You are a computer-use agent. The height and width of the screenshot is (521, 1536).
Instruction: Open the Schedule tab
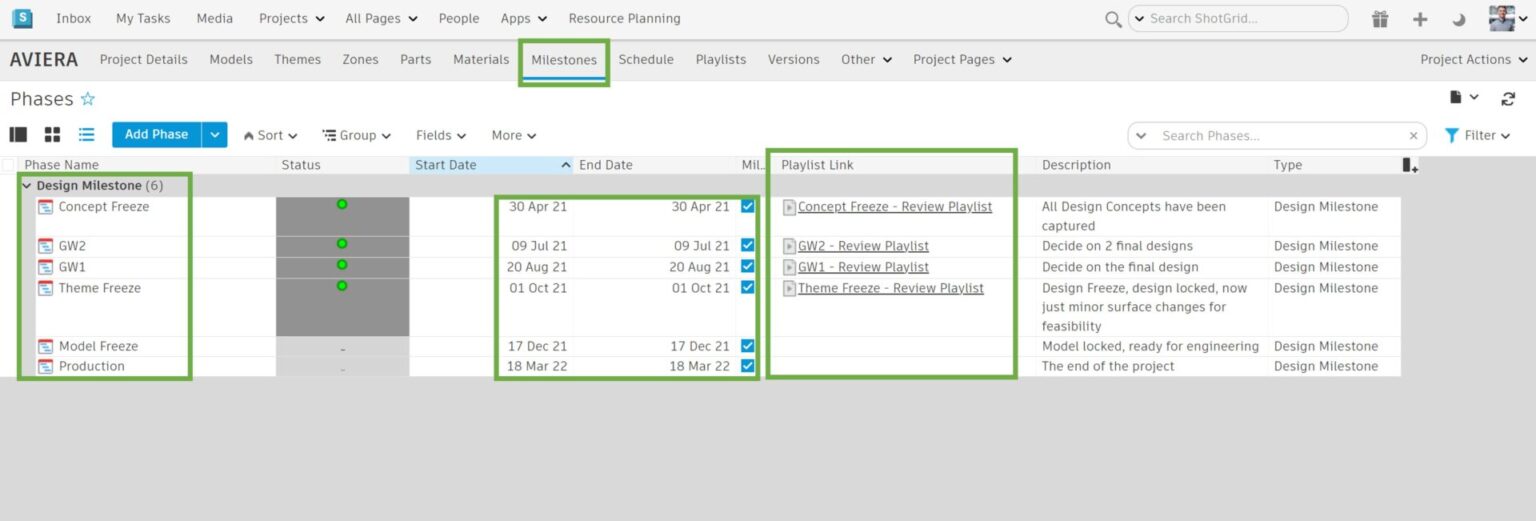[x=646, y=60]
